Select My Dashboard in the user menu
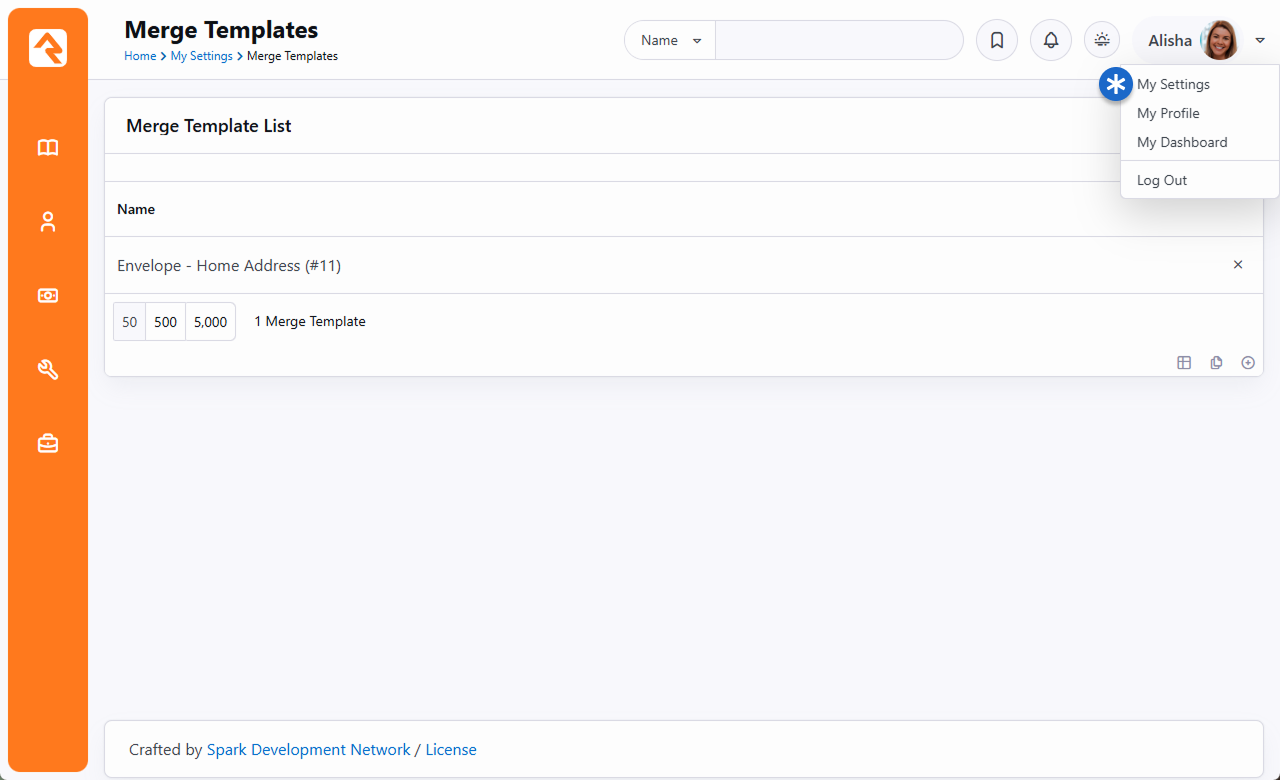This screenshot has width=1280, height=780. tap(1182, 142)
